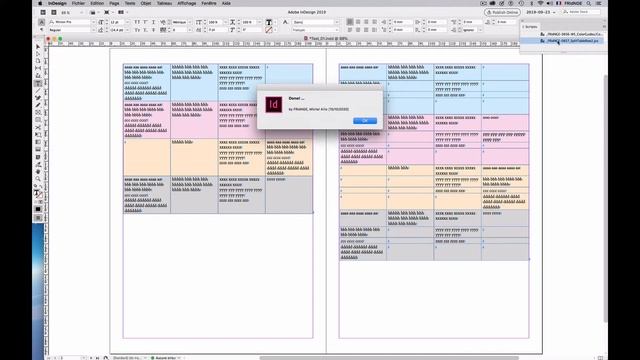Select the Gradient Swatch tool
This screenshot has width=640, height=360.
tap(38, 142)
